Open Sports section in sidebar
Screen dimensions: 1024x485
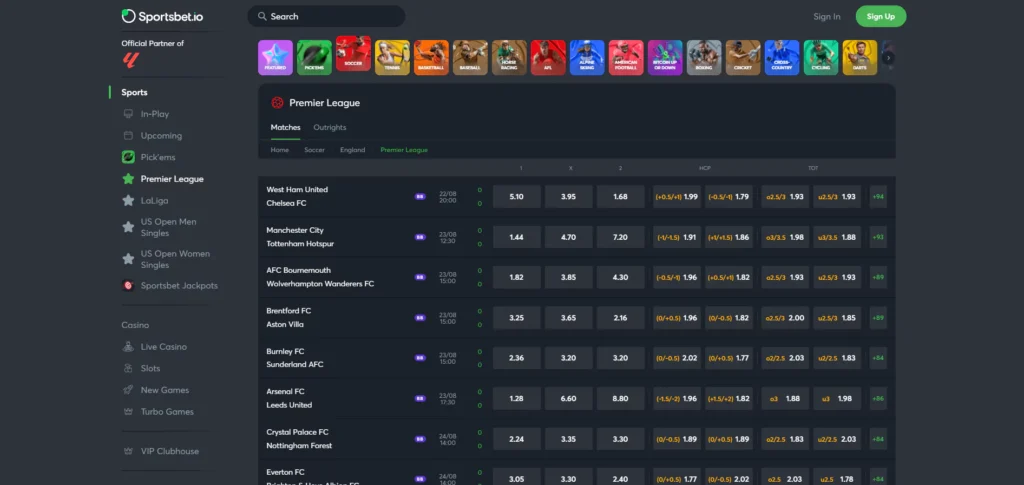point(135,92)
